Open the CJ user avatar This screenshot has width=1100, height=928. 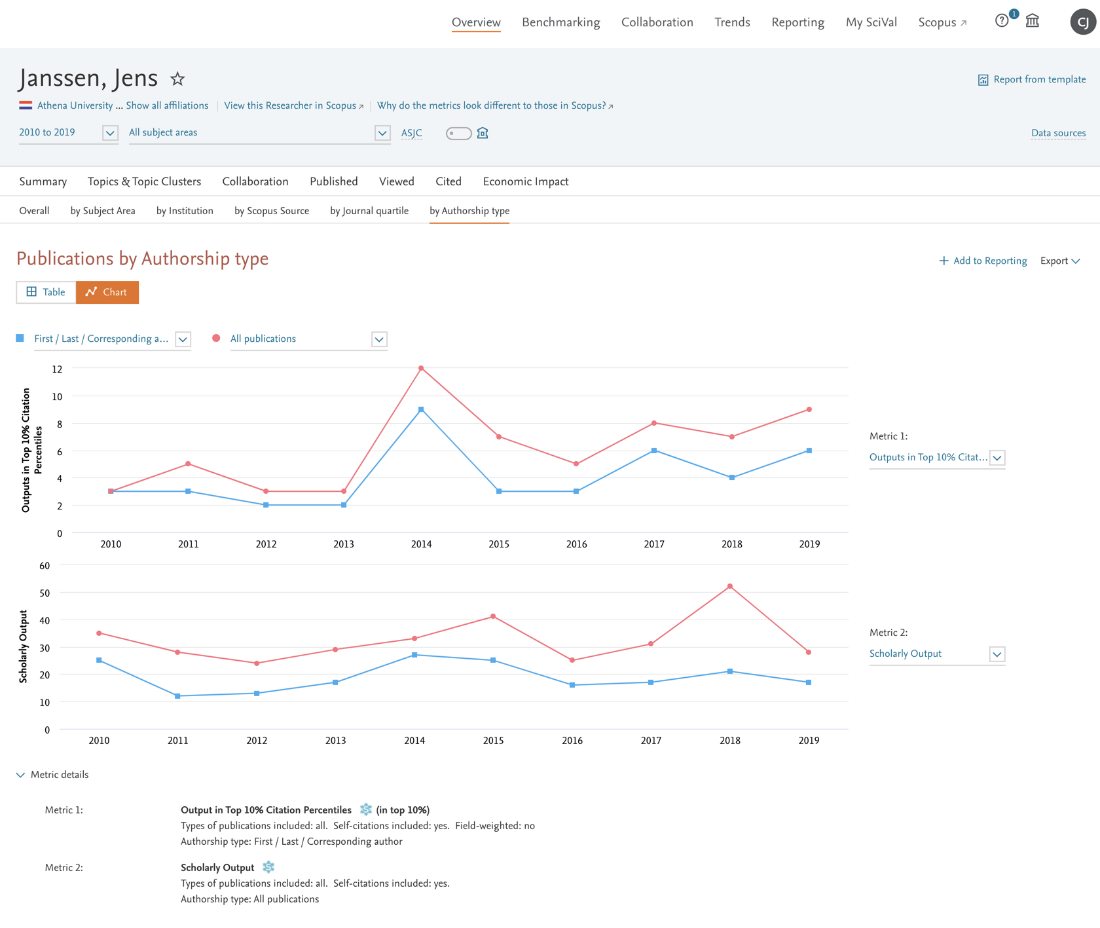[x=1083, y=22]
